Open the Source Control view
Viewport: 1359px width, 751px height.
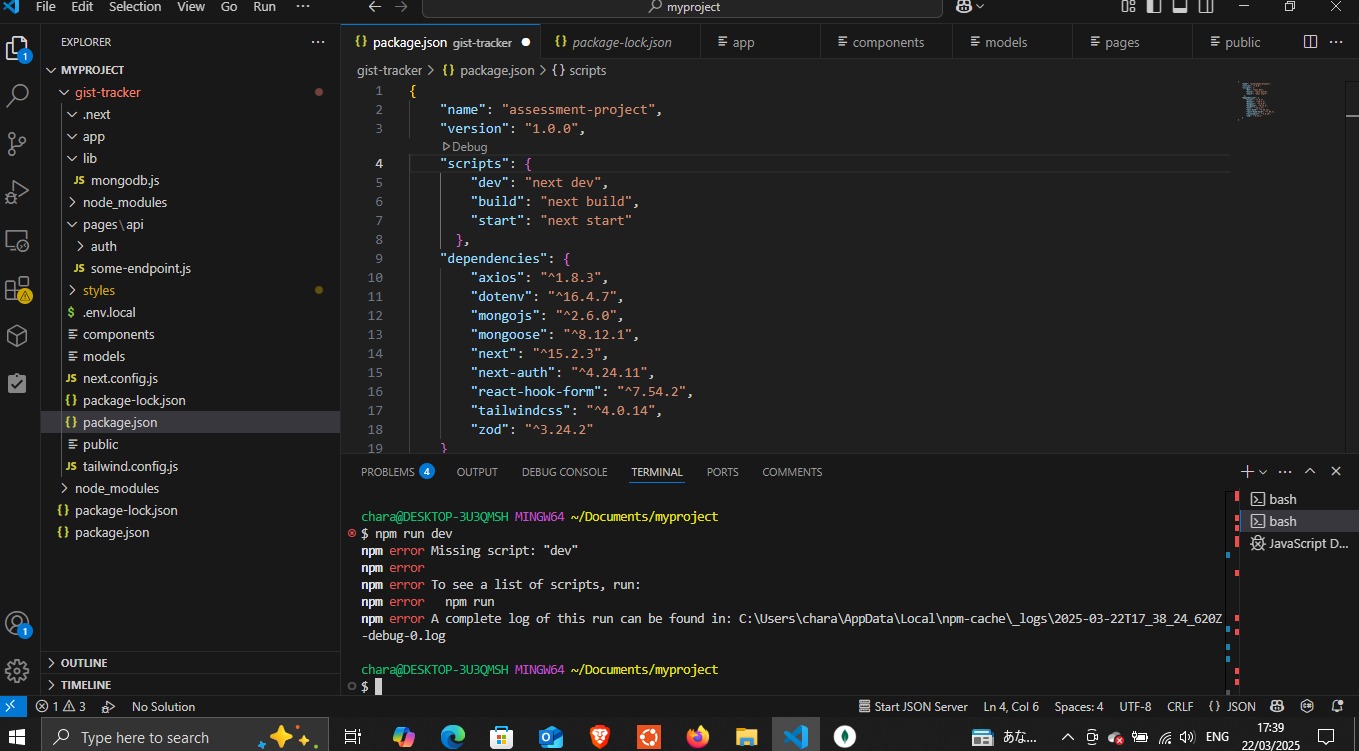pyautogui.click(x=18, y=144)
